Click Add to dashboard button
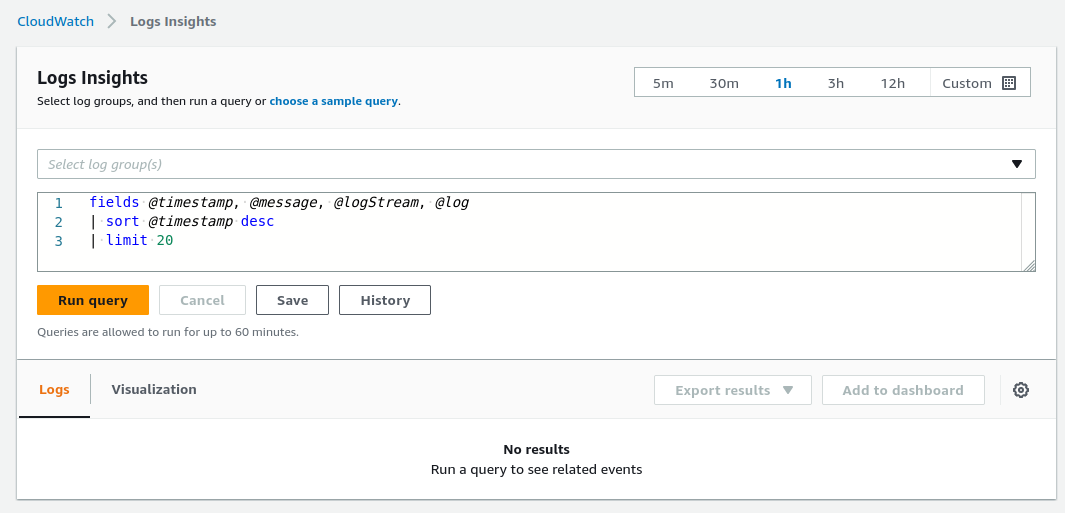 tap(903, 390)
